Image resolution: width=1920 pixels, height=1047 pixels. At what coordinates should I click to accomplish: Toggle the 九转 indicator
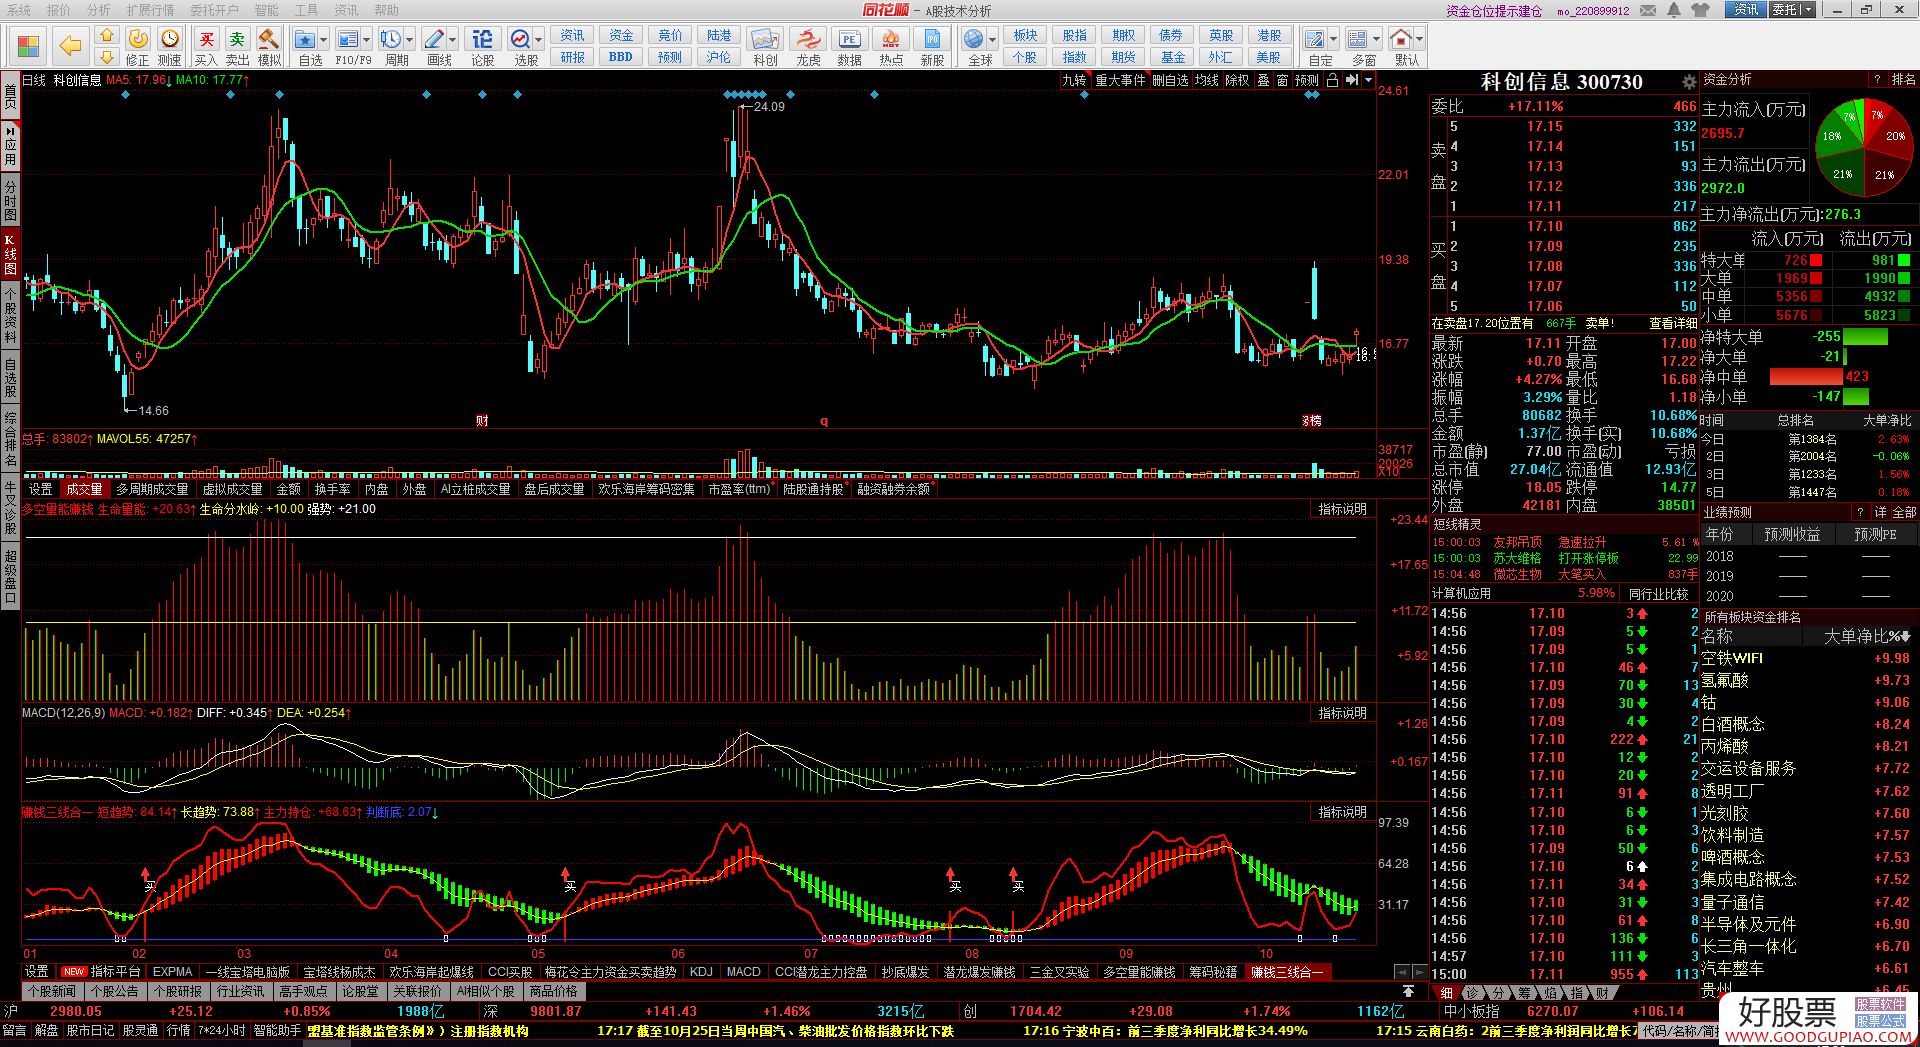[x=1074, y=80]
